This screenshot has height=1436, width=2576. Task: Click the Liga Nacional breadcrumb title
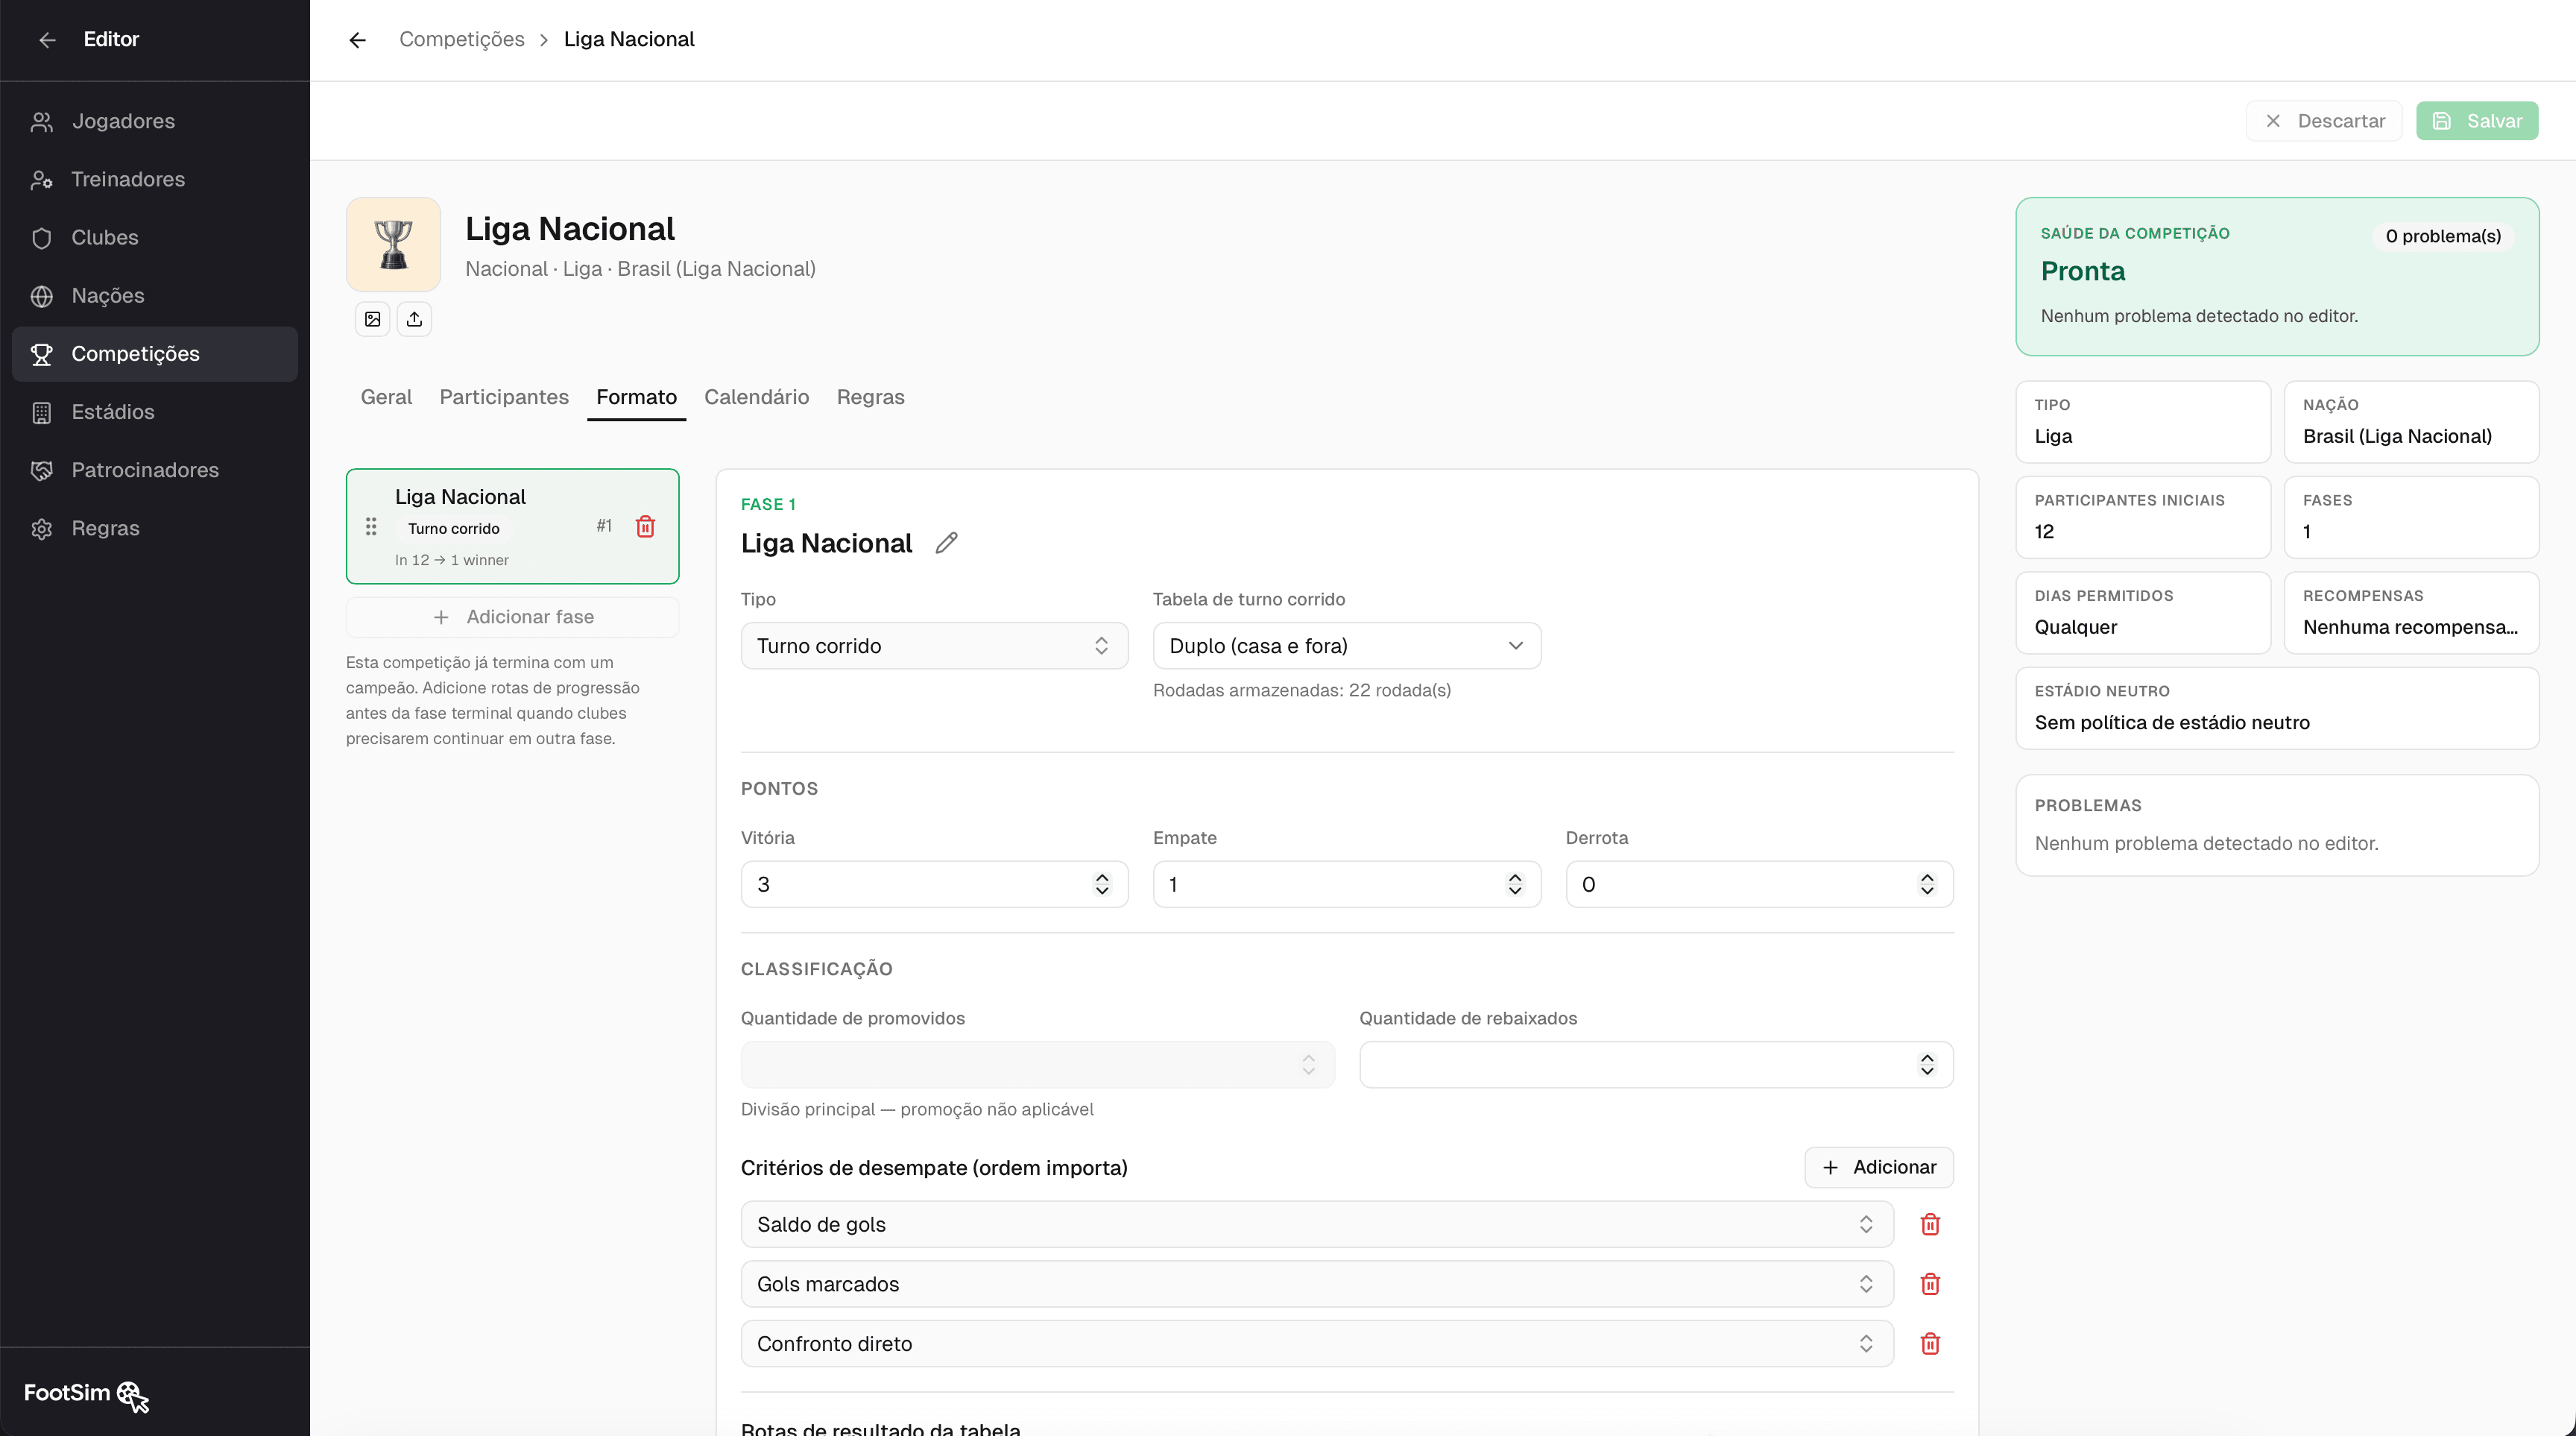coord(629,39)
